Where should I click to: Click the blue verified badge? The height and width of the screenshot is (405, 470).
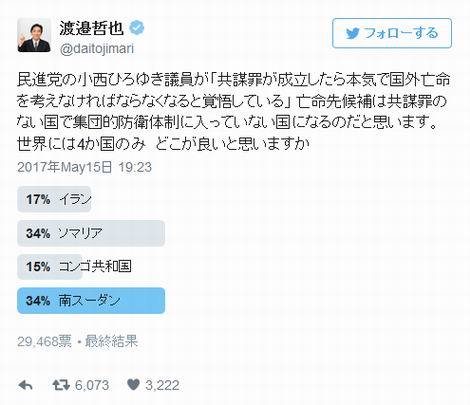point(136,28)
